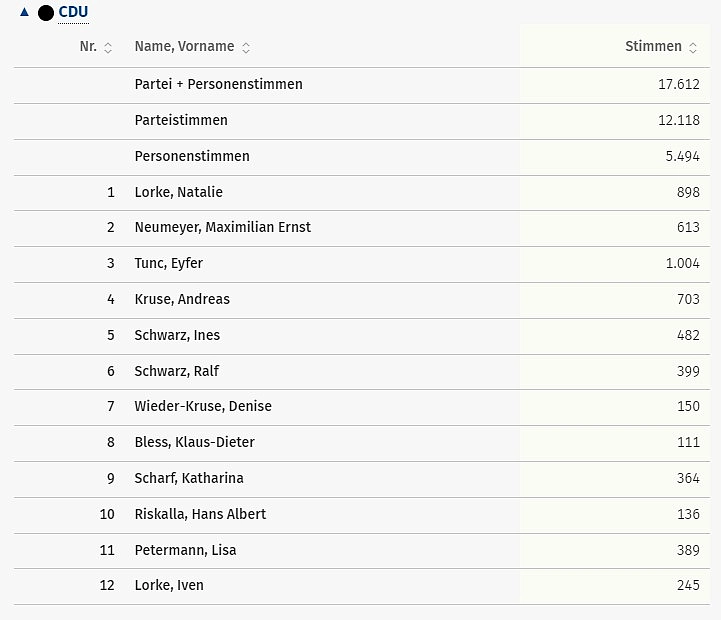Click candidate Petermann, Lisa
The height and width of the screenshot is (620, 721).
pos(185,550)
